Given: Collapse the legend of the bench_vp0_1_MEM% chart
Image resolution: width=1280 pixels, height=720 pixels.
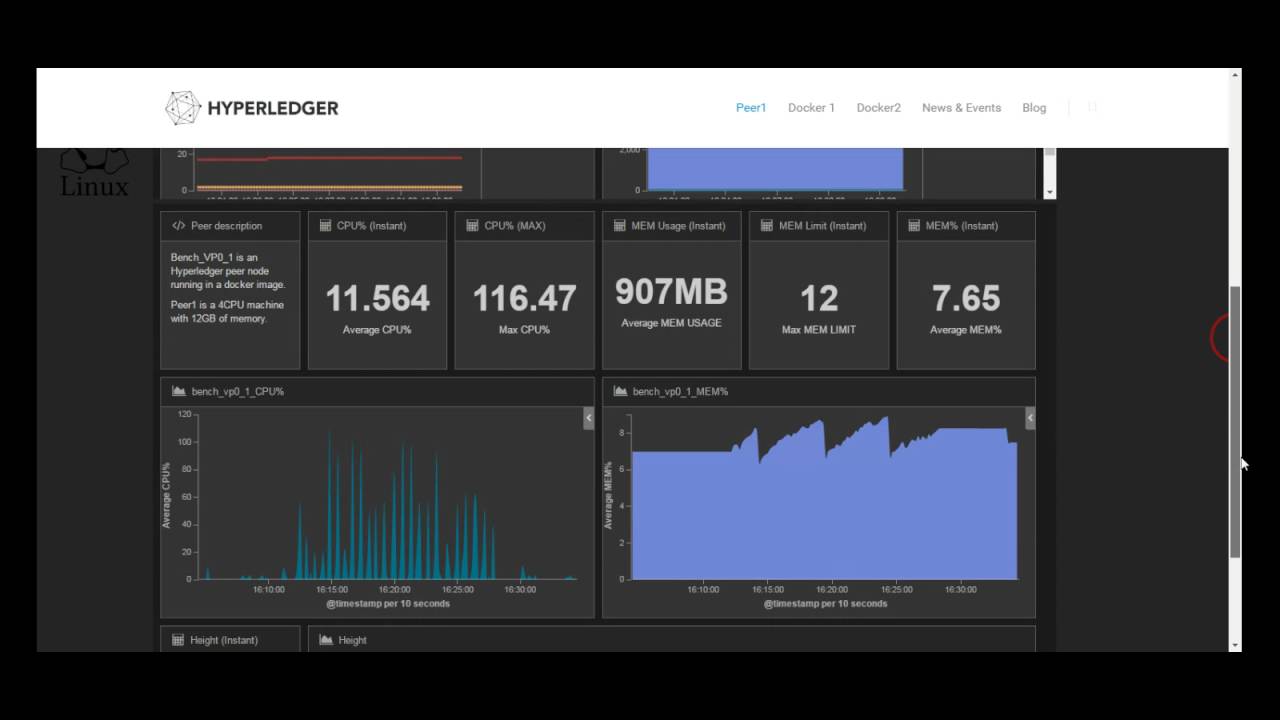Looking at the screenshot, I should point(1030,418).
